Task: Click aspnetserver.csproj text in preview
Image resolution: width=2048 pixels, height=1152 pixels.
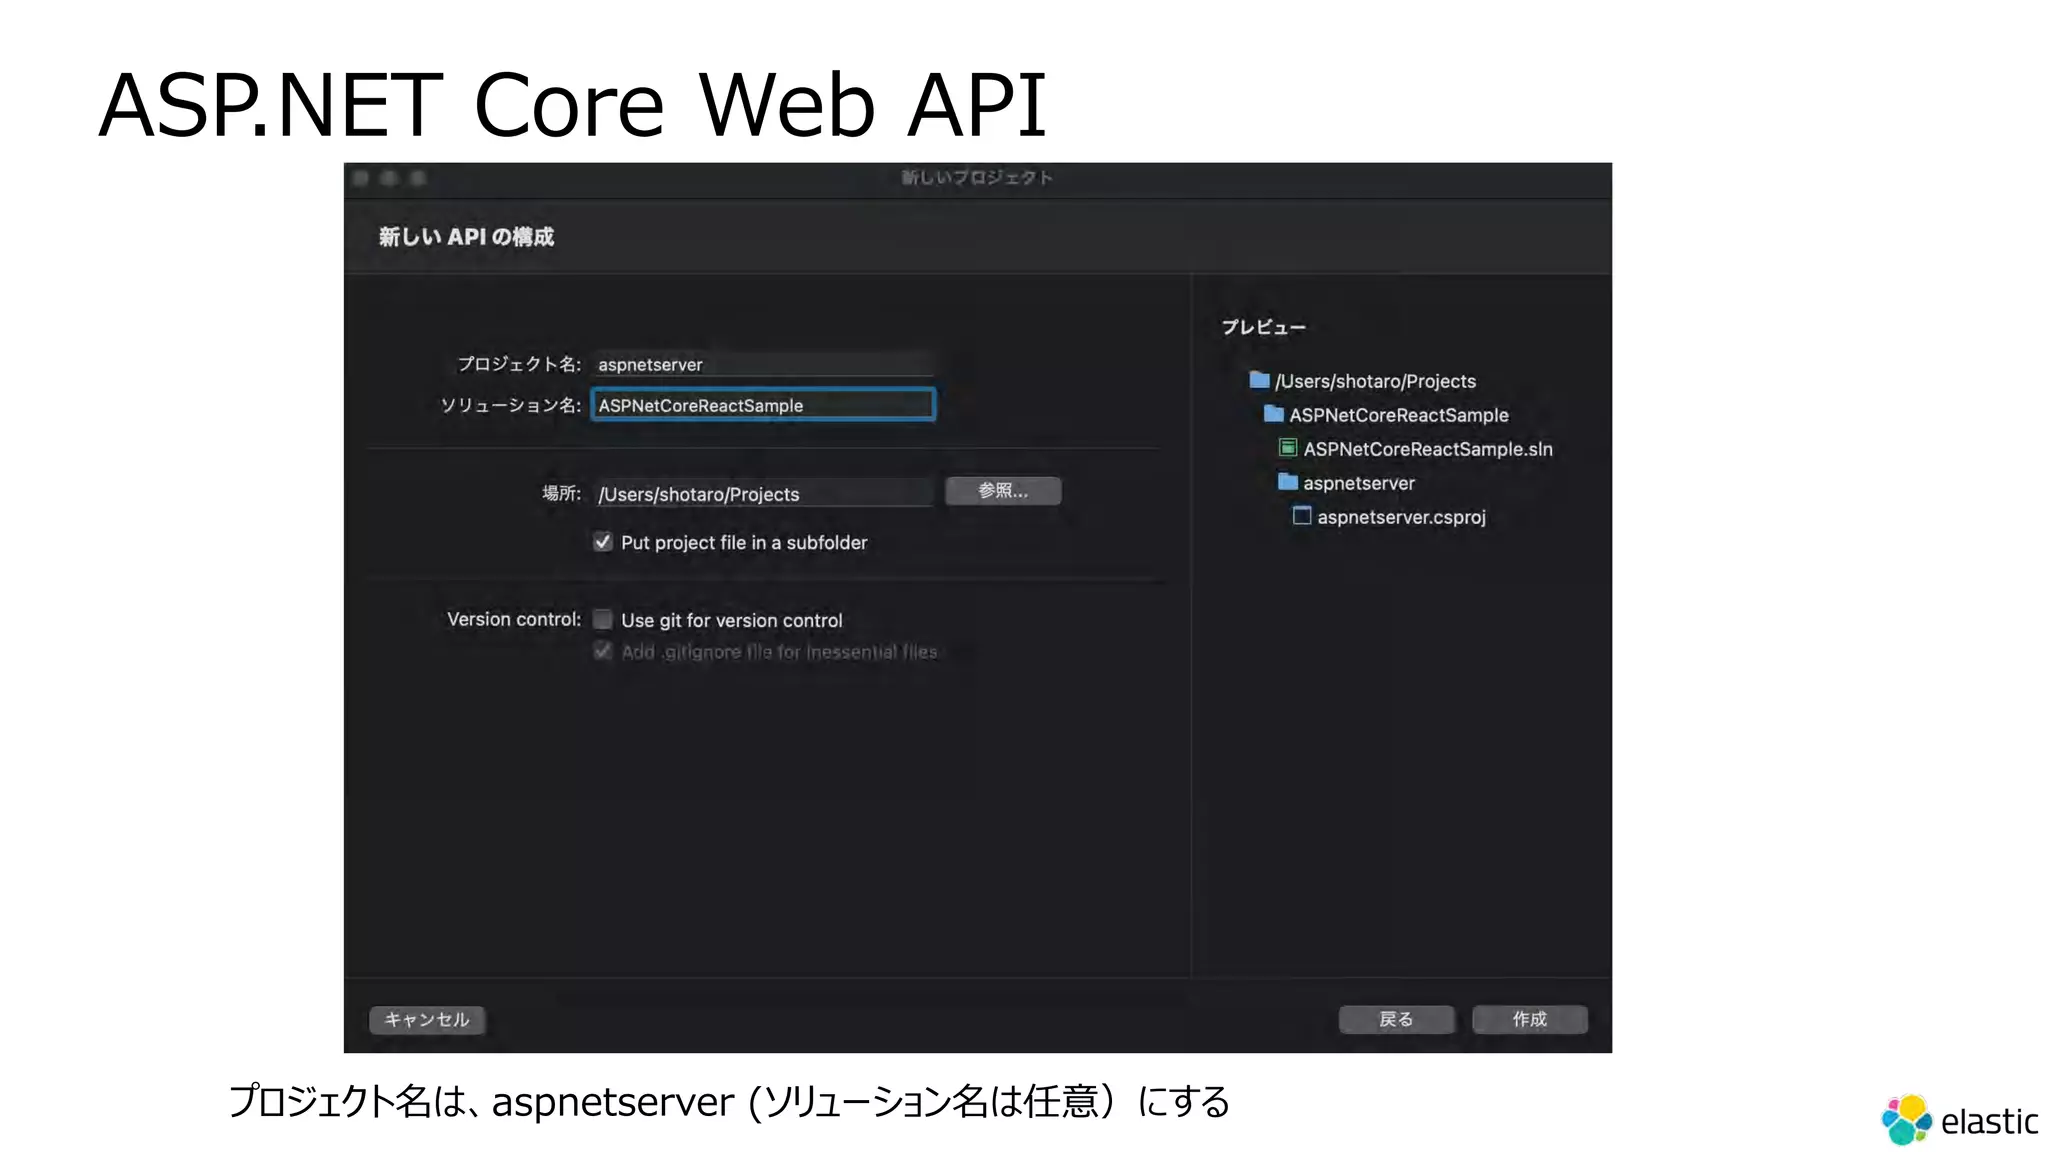Action: [1401, 517]
